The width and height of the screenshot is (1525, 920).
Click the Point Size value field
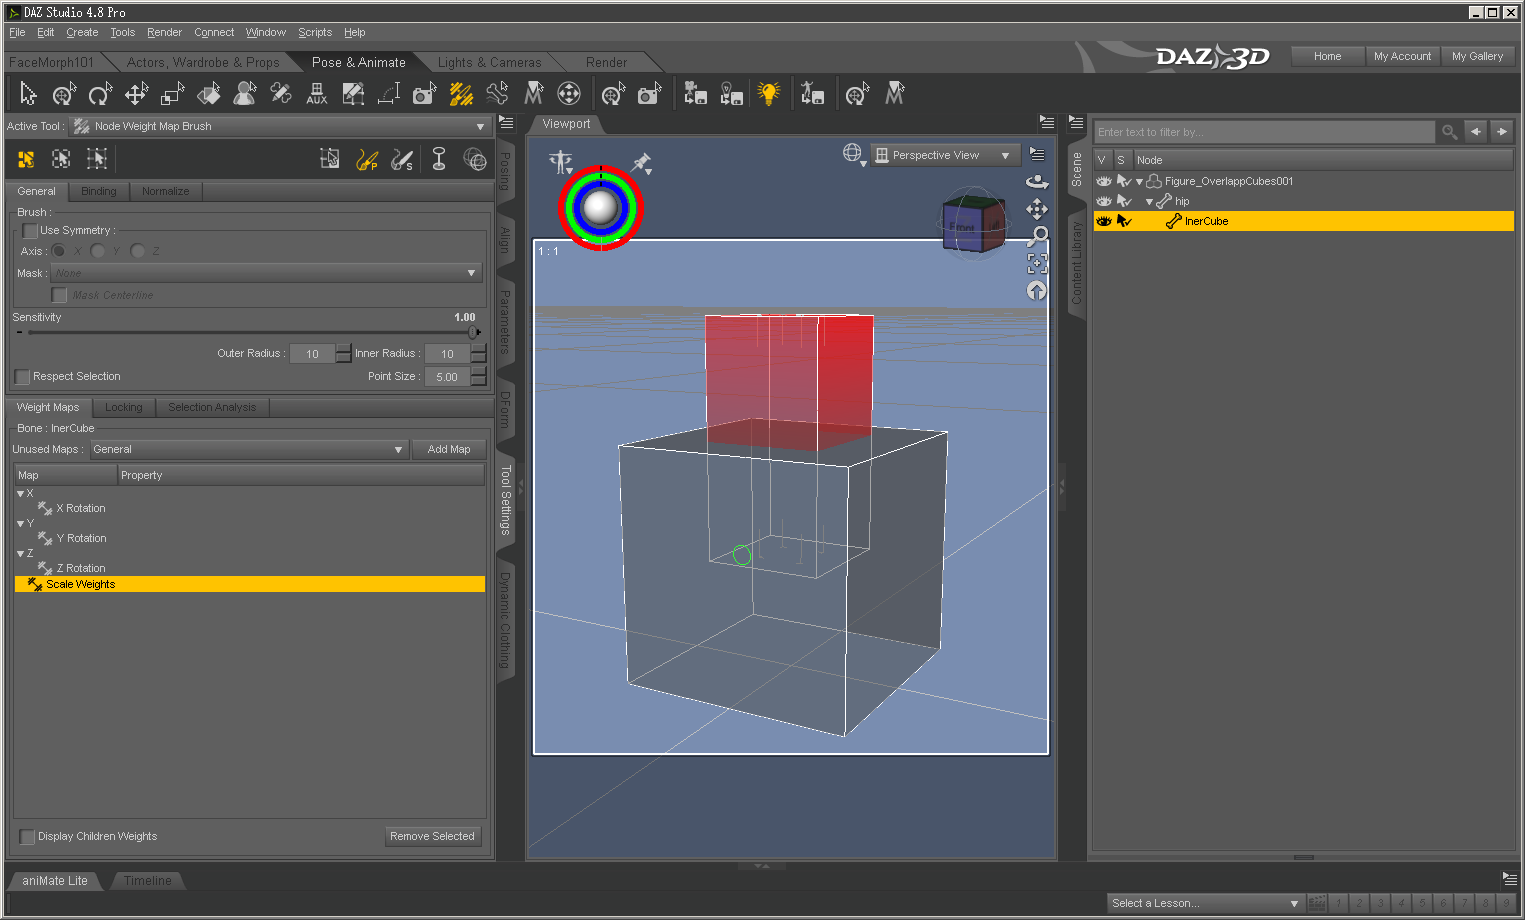click(447, 377)
